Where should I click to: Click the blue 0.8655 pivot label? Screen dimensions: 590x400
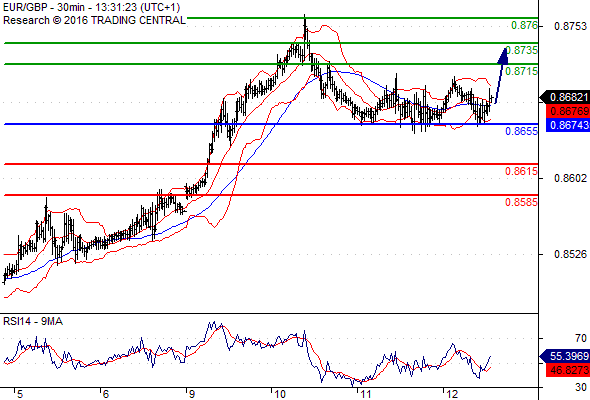point(522,131)
